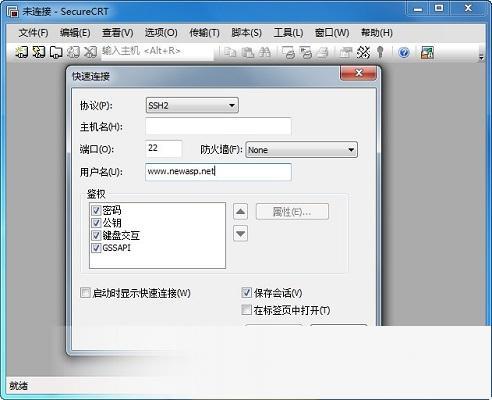
Task: Expand the 防火墙 None dropdown
Action: [x=301, y=150]
